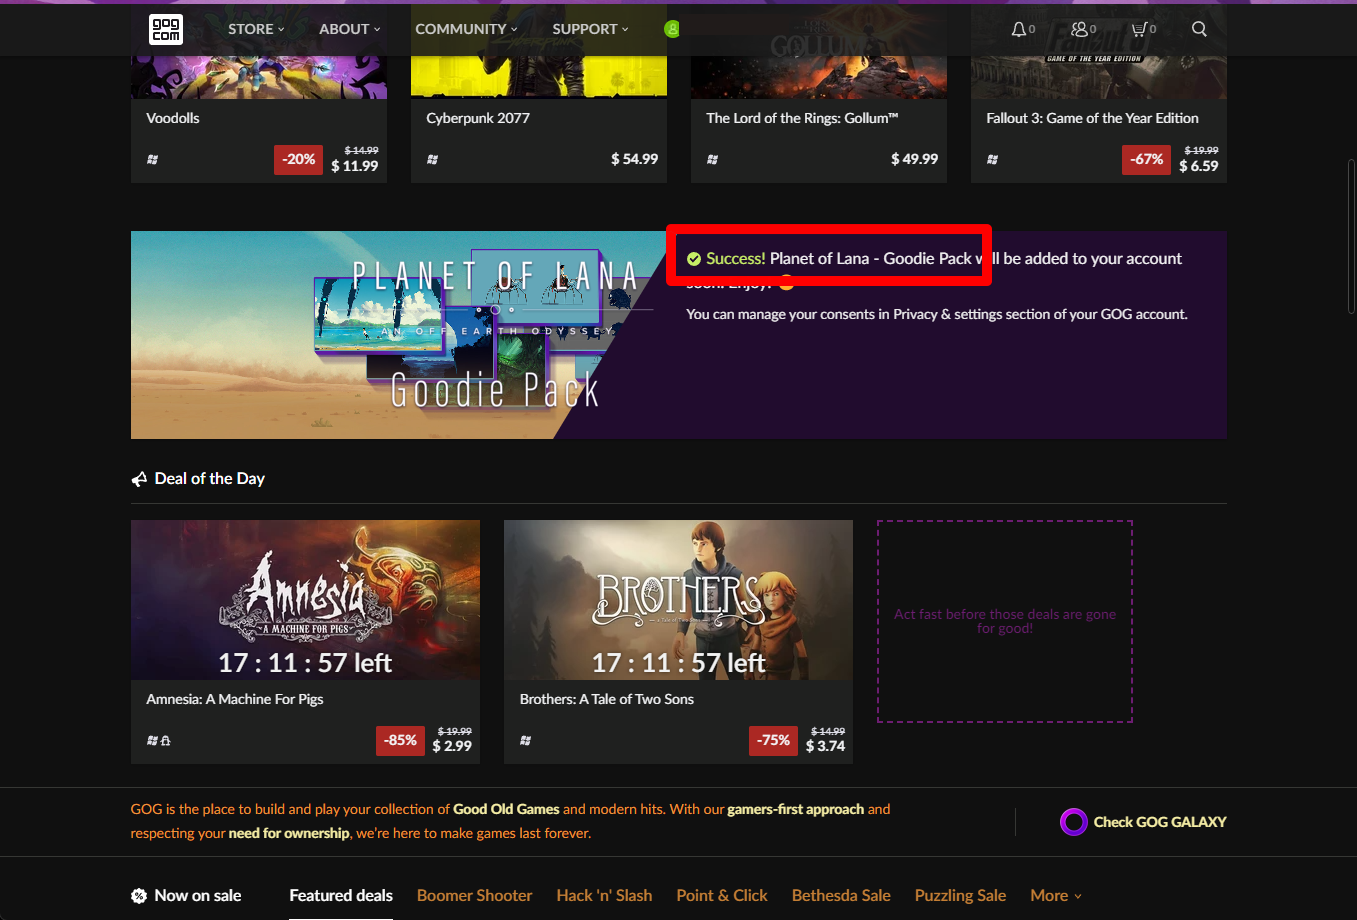Image resolution: width=1357 pixels, height=920 pixels.
Task: Click the GOG.com logo
Action: click(166, 29)
